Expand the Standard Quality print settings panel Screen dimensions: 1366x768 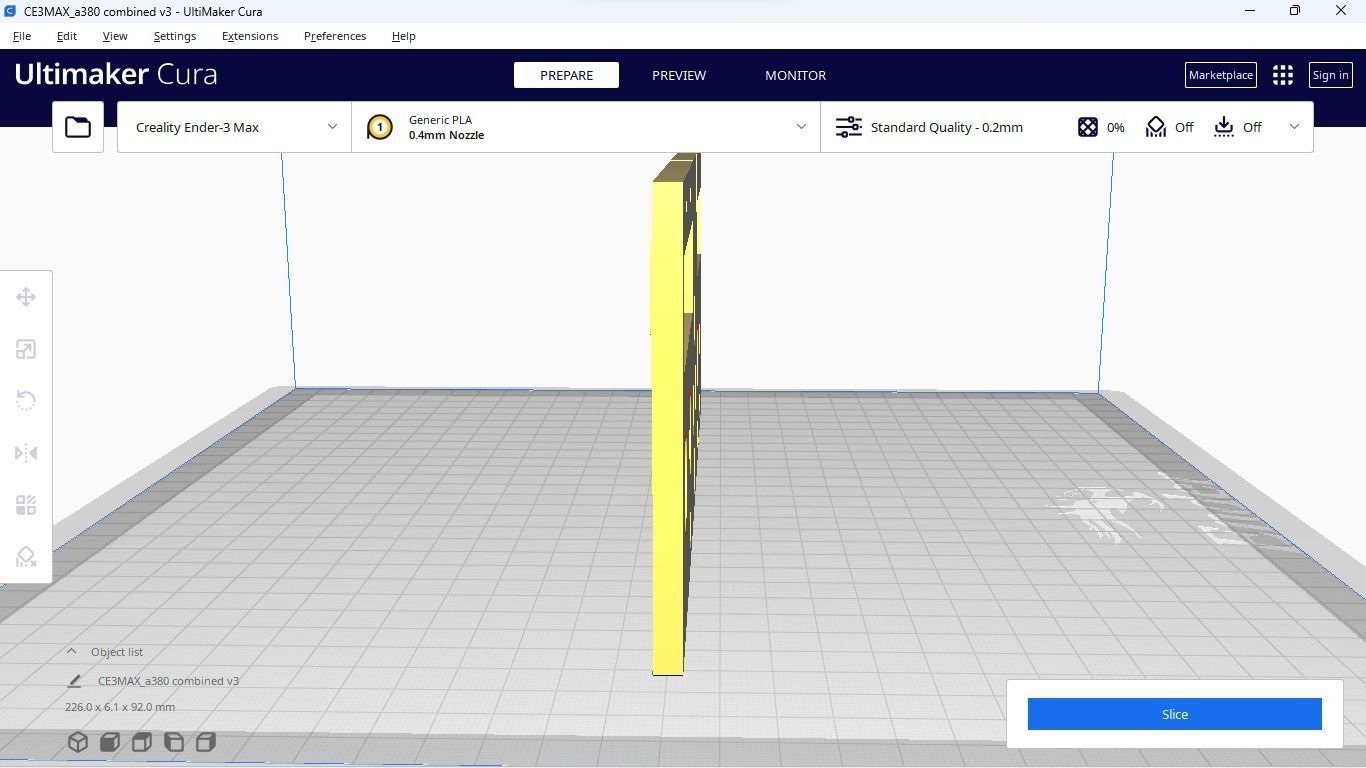coord(1066,127)
